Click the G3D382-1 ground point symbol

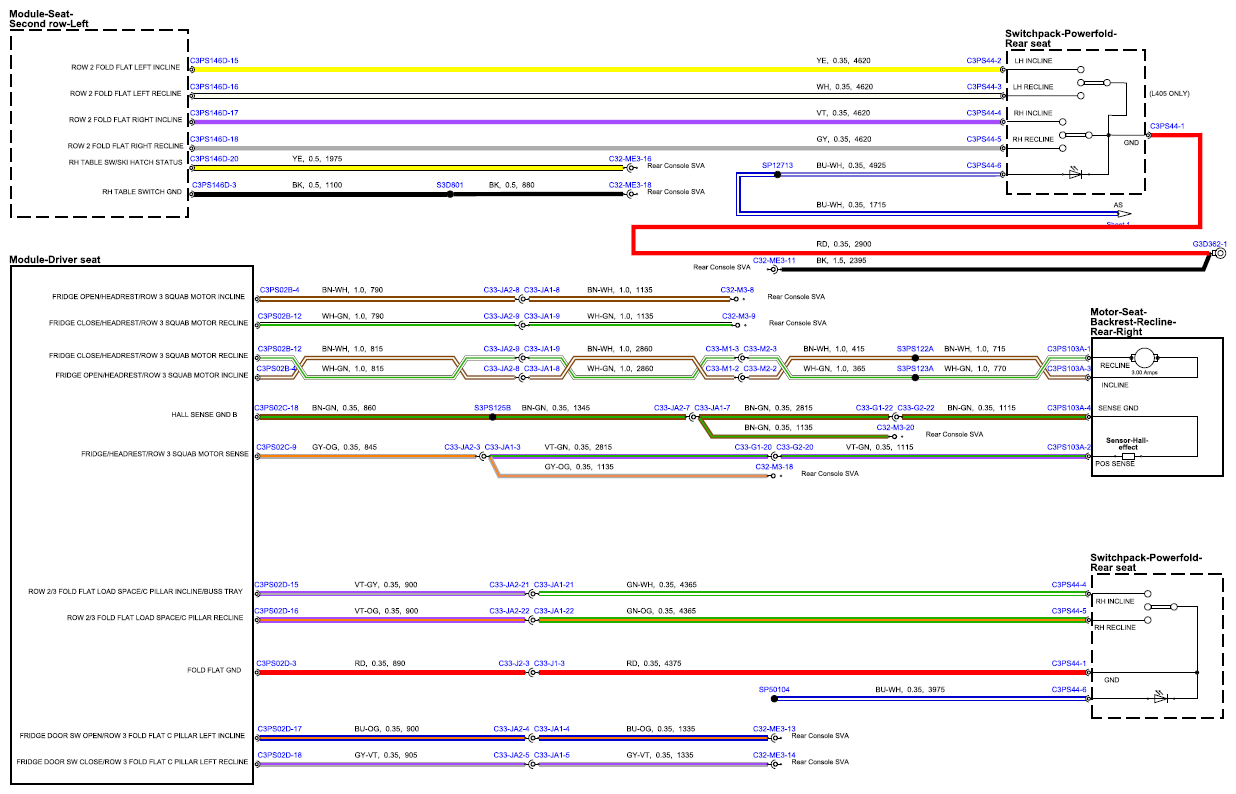(1219, 255)
